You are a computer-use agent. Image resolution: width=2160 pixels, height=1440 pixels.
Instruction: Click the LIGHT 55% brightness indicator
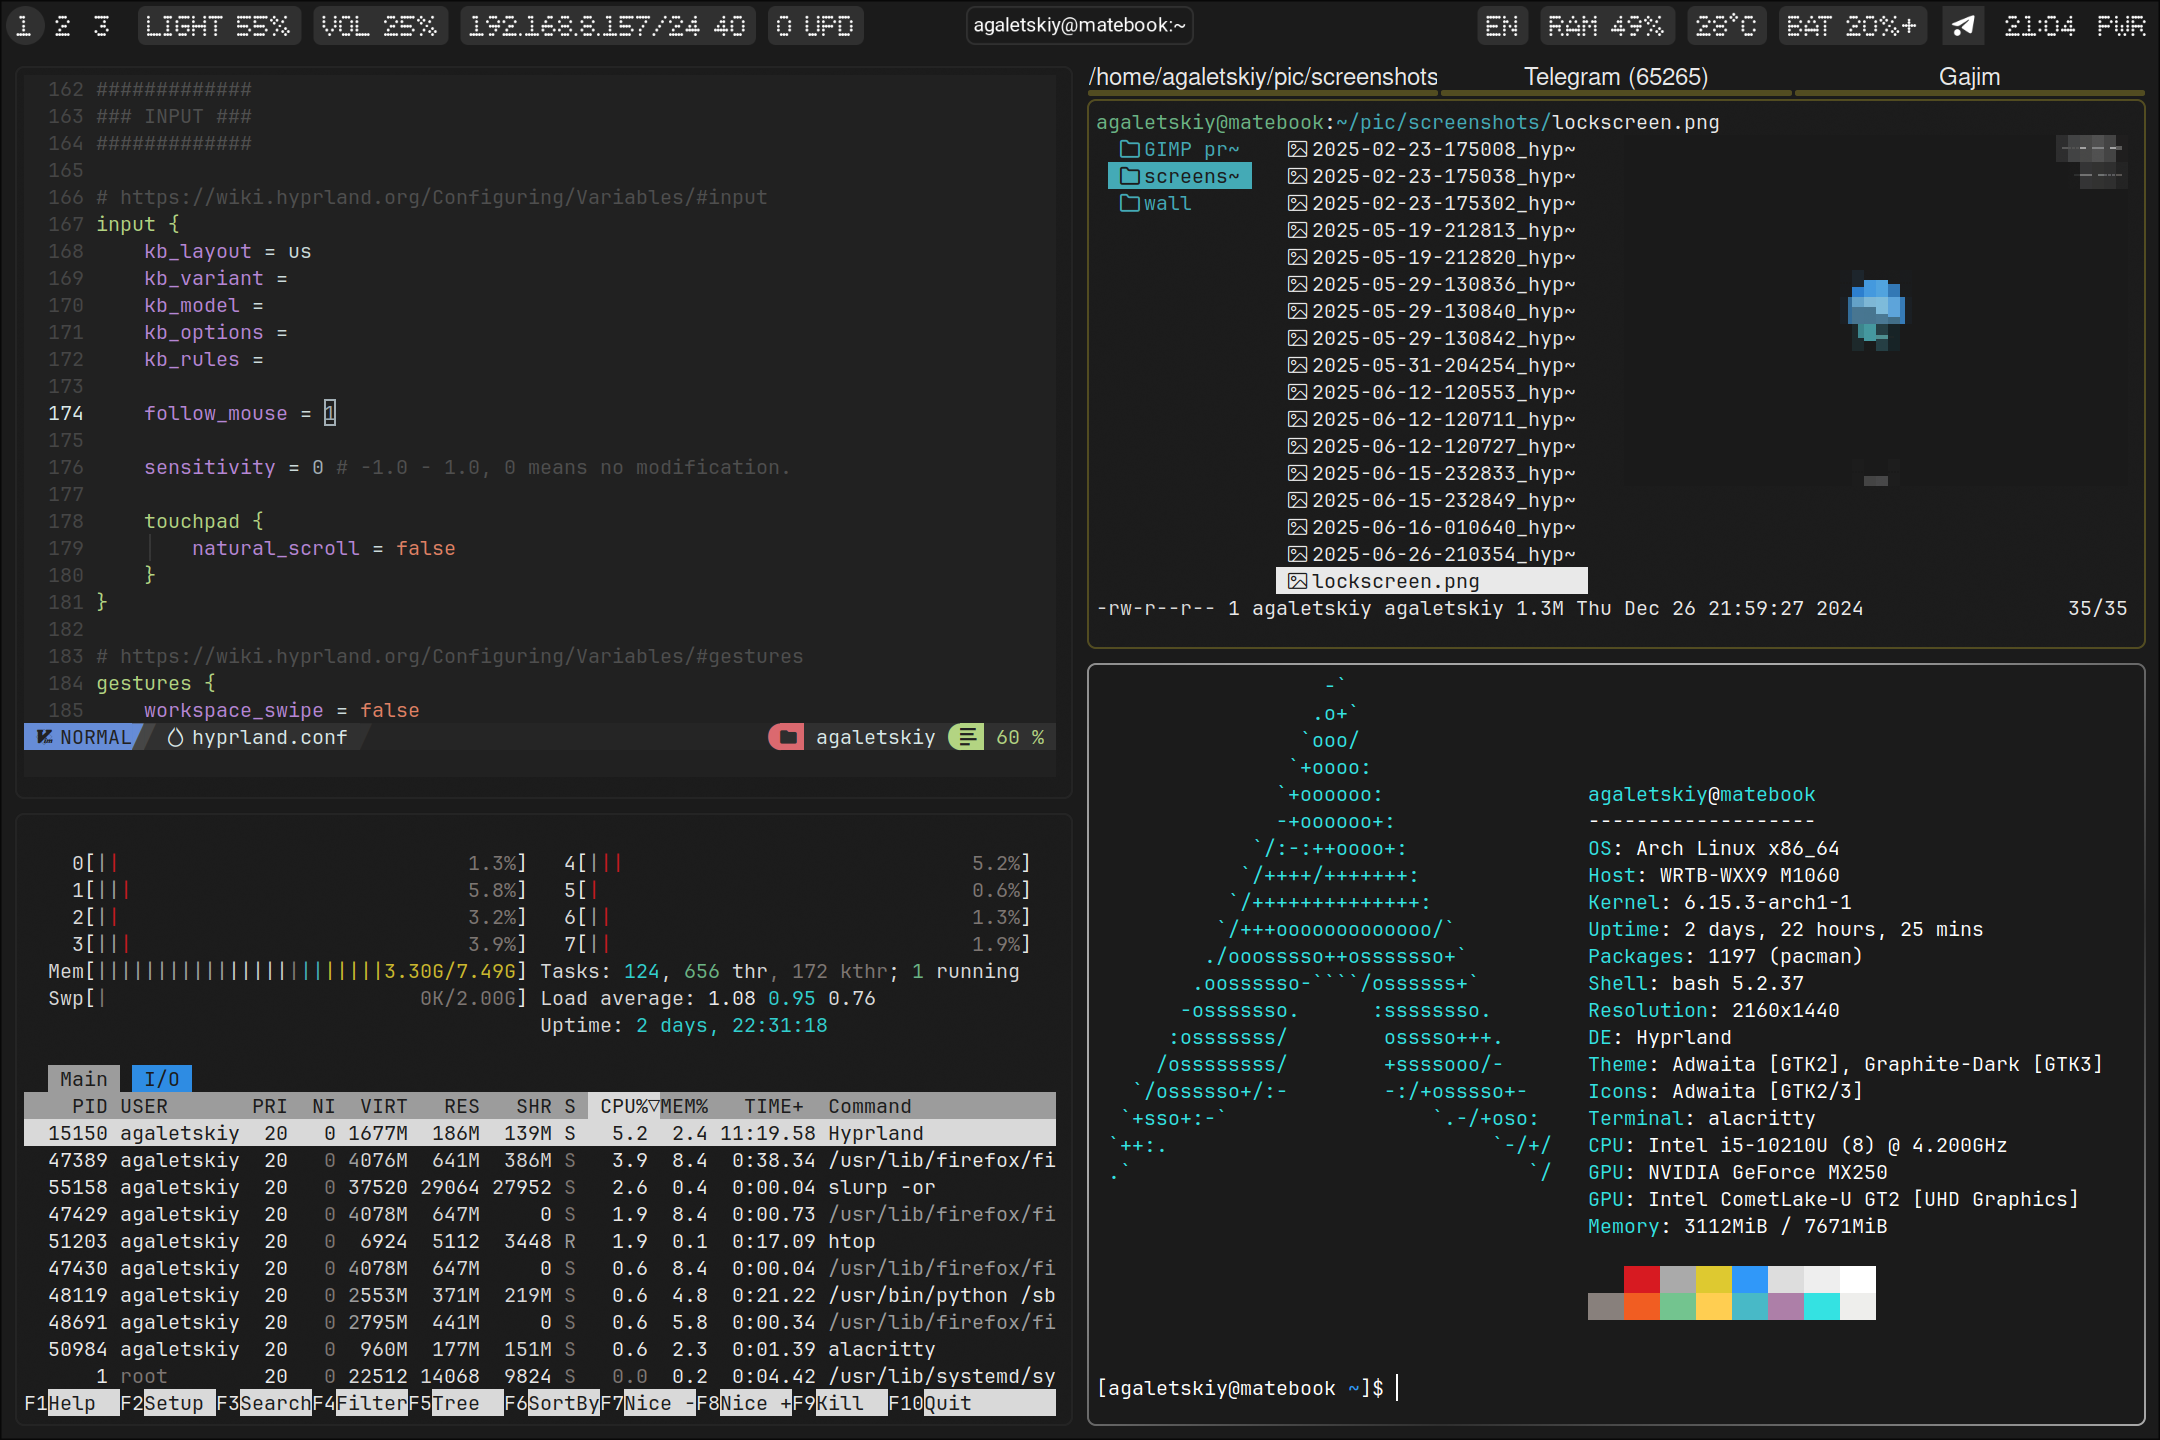coord(219,25)
